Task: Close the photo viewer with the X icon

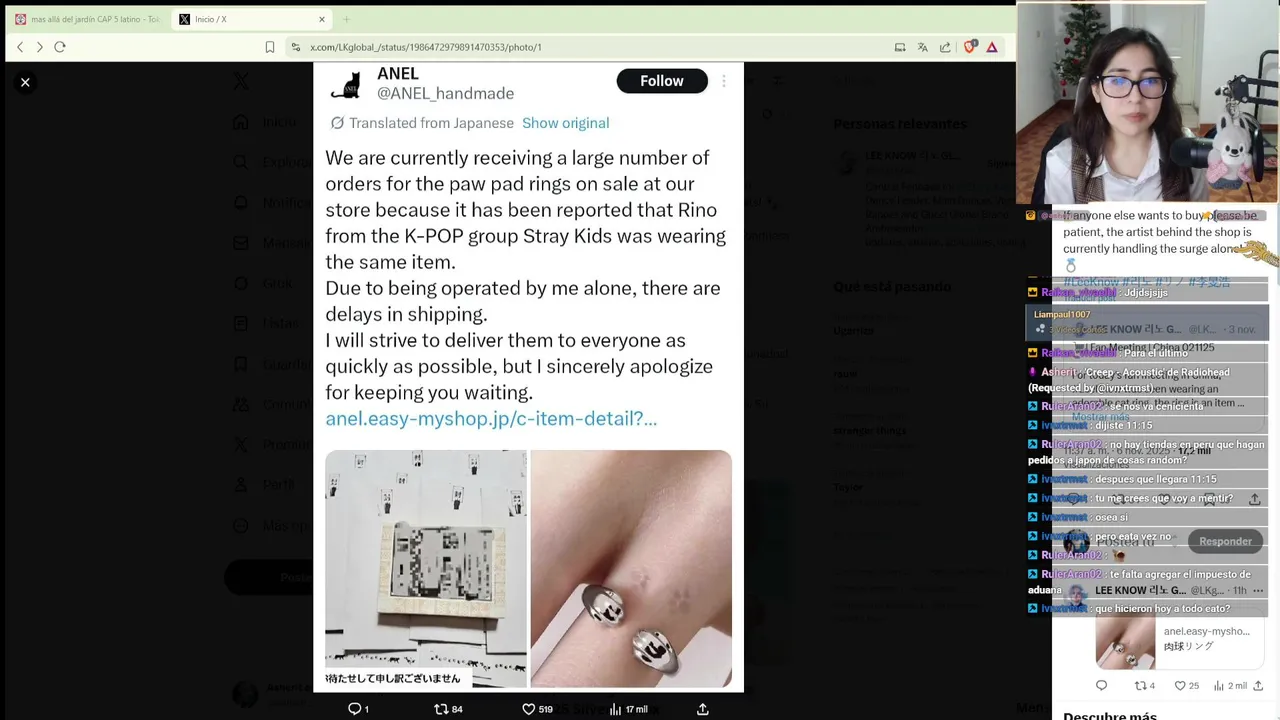Action: coord(25,82)
